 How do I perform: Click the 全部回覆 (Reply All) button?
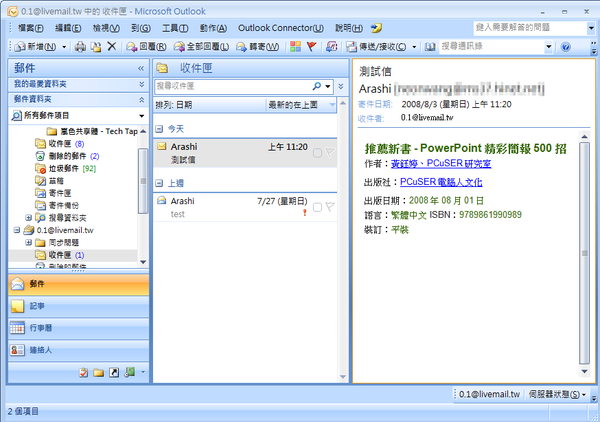[201, 47]
